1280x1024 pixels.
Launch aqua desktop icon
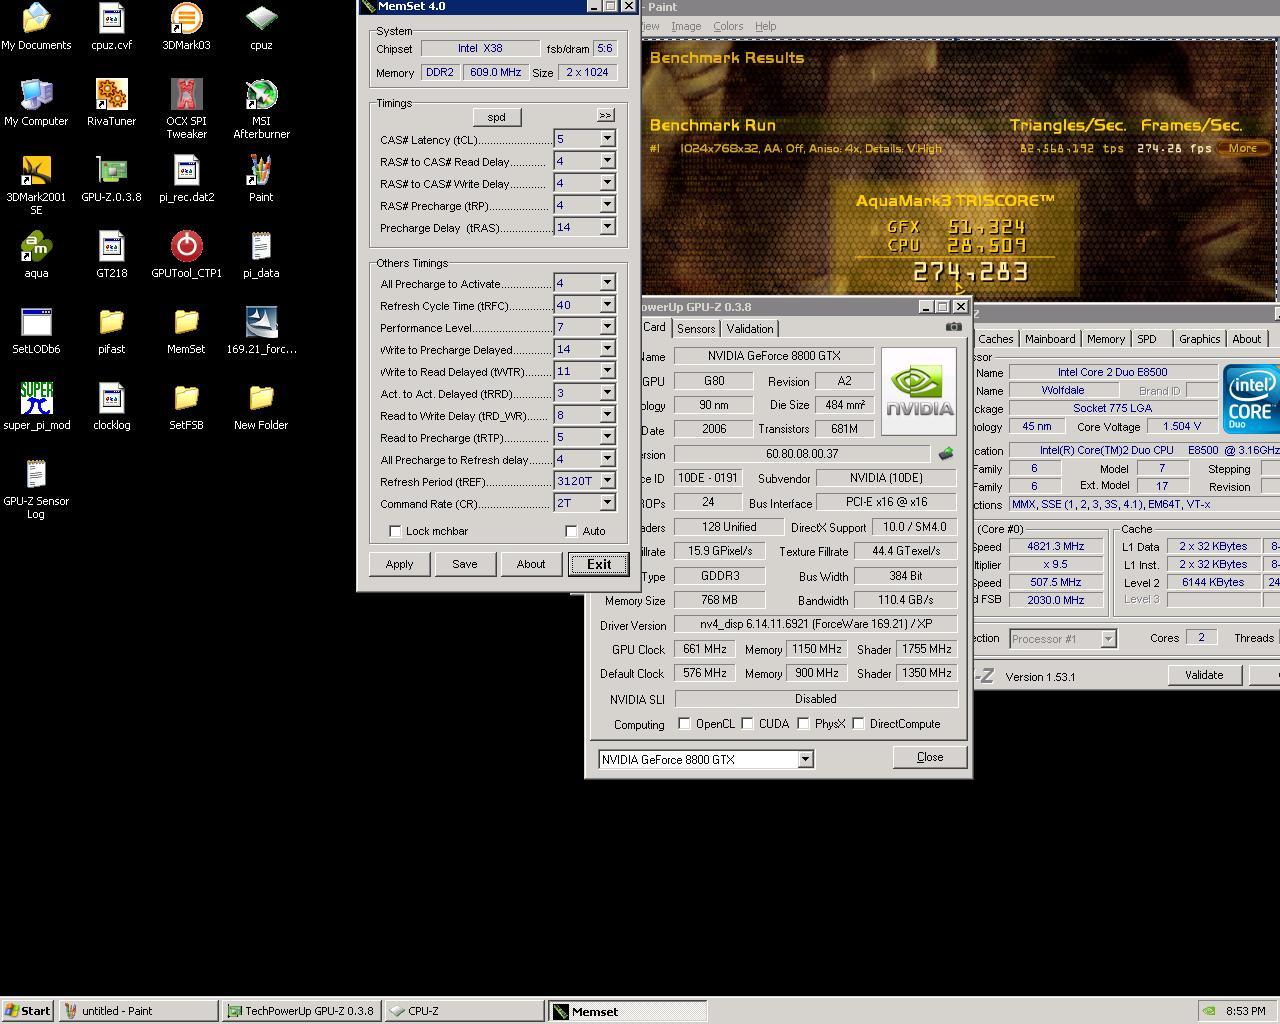pos(36,255)
